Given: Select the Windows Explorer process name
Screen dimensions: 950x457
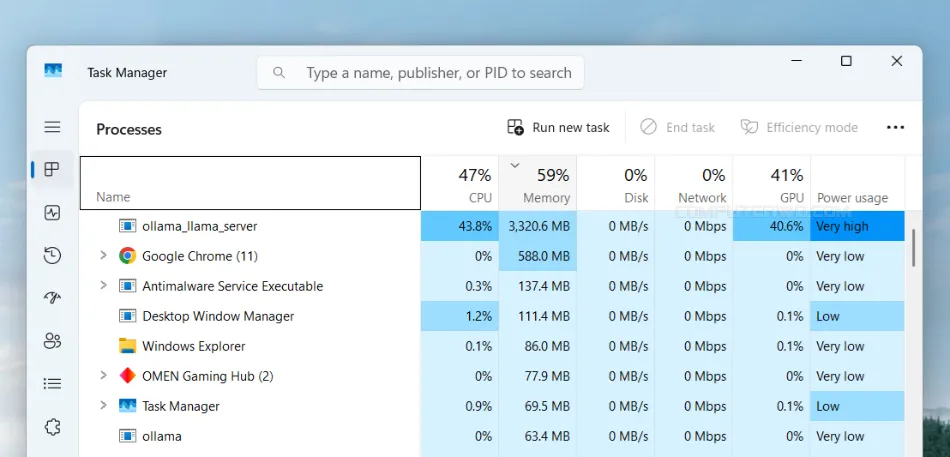Looking at the screenshot, I should [193, 346].
